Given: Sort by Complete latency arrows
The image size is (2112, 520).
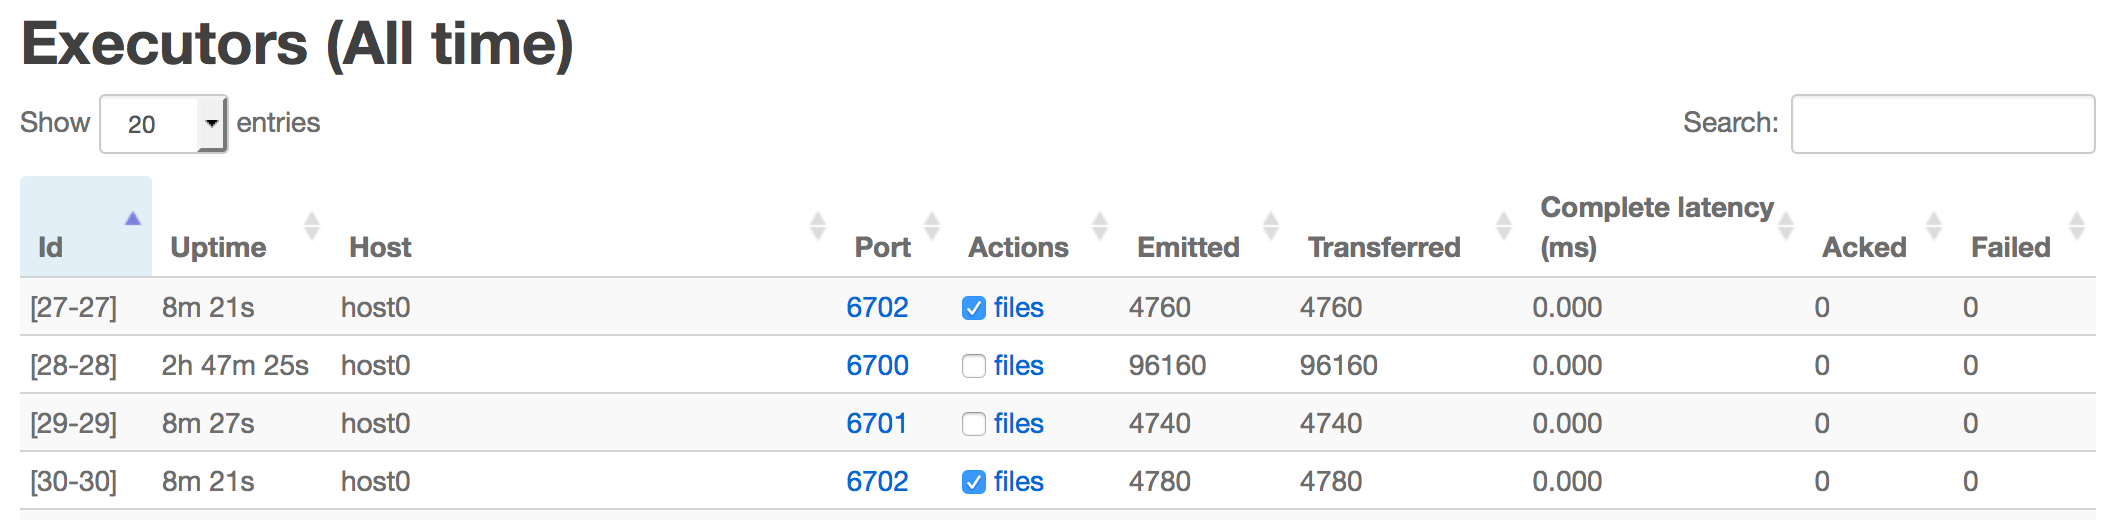Looking at the screenshot, I should point(1785,226).
